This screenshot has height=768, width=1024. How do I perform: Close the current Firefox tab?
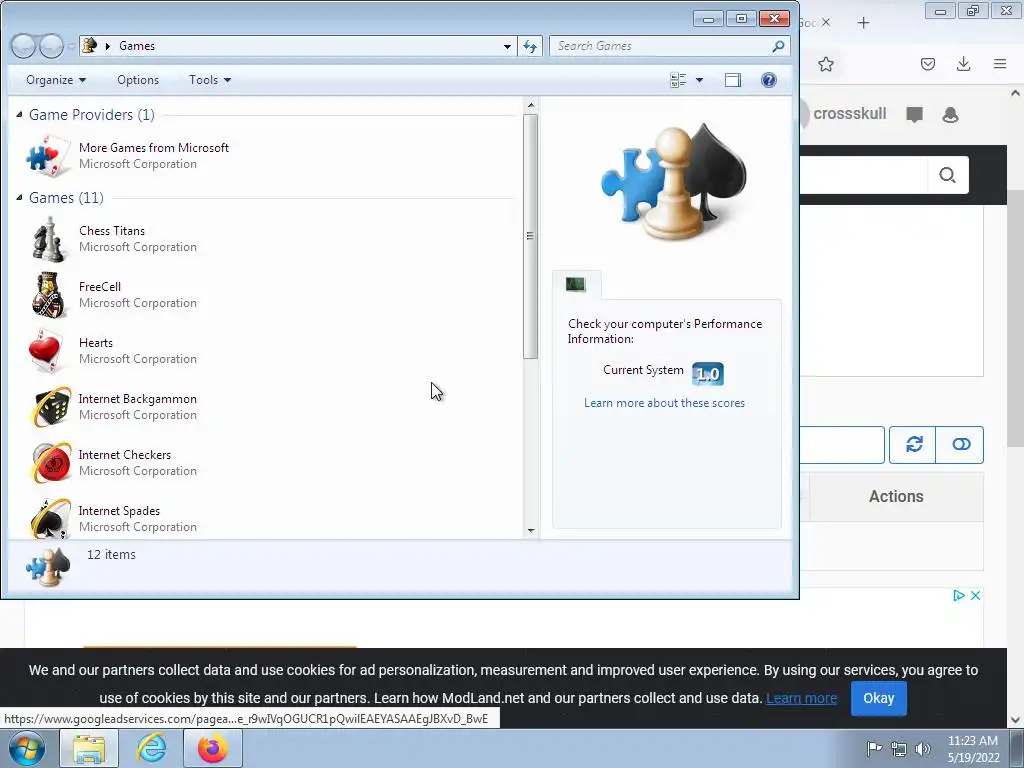point(825,22)
